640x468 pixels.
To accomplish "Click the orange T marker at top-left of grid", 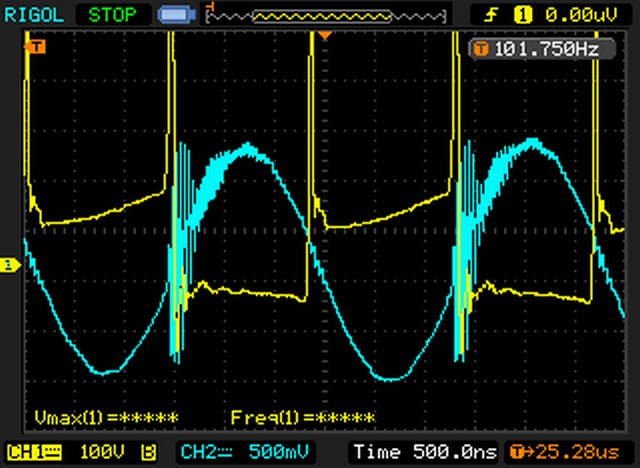I will pos(38,47).
